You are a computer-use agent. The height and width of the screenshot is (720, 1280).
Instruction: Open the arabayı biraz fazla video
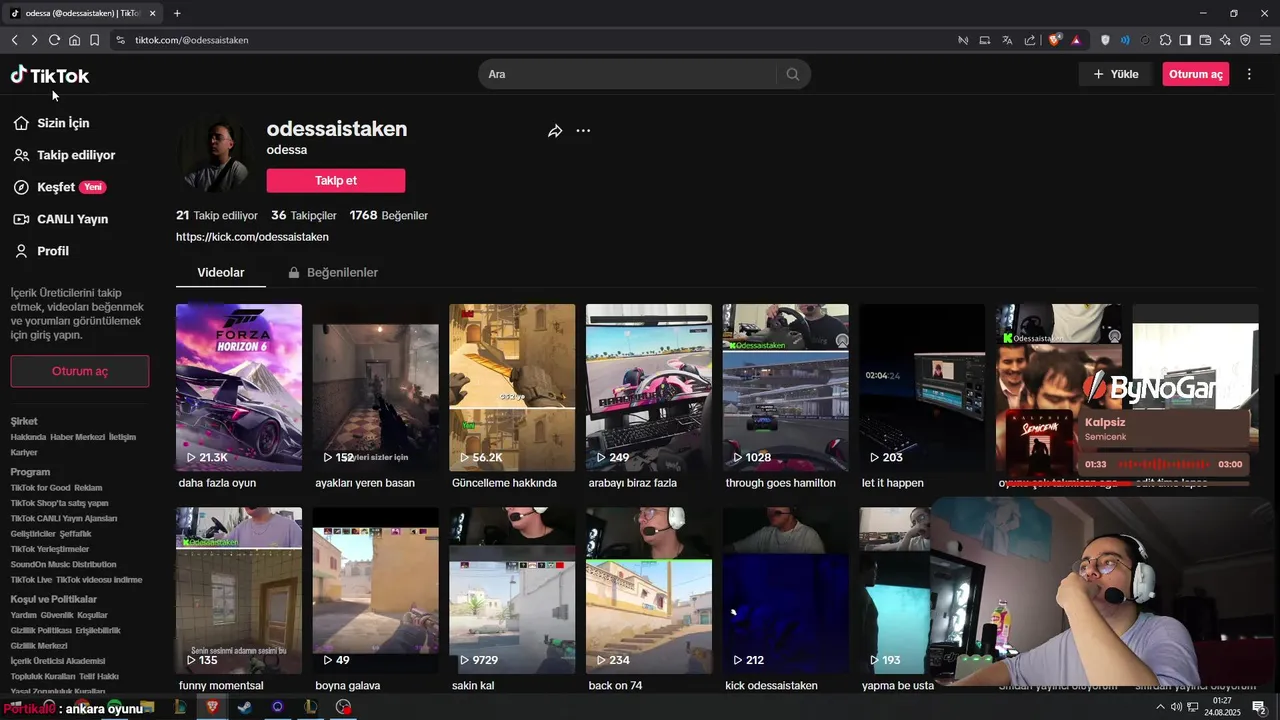tap(649, 387)
